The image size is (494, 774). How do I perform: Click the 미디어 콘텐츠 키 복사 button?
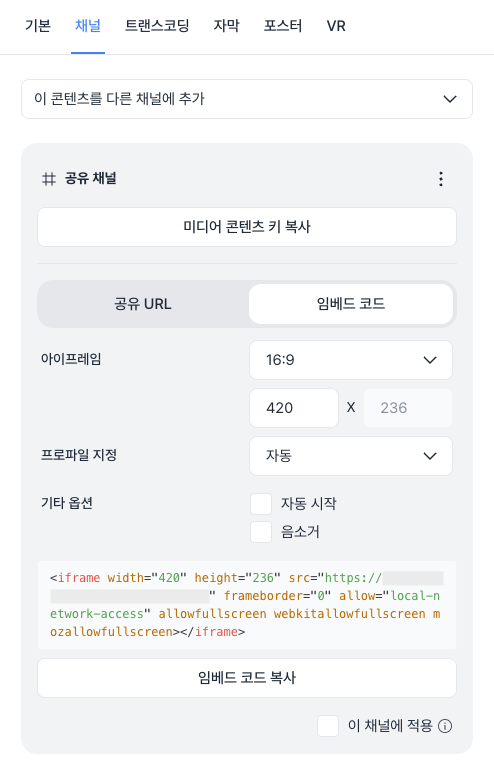(x=247, y=227)
